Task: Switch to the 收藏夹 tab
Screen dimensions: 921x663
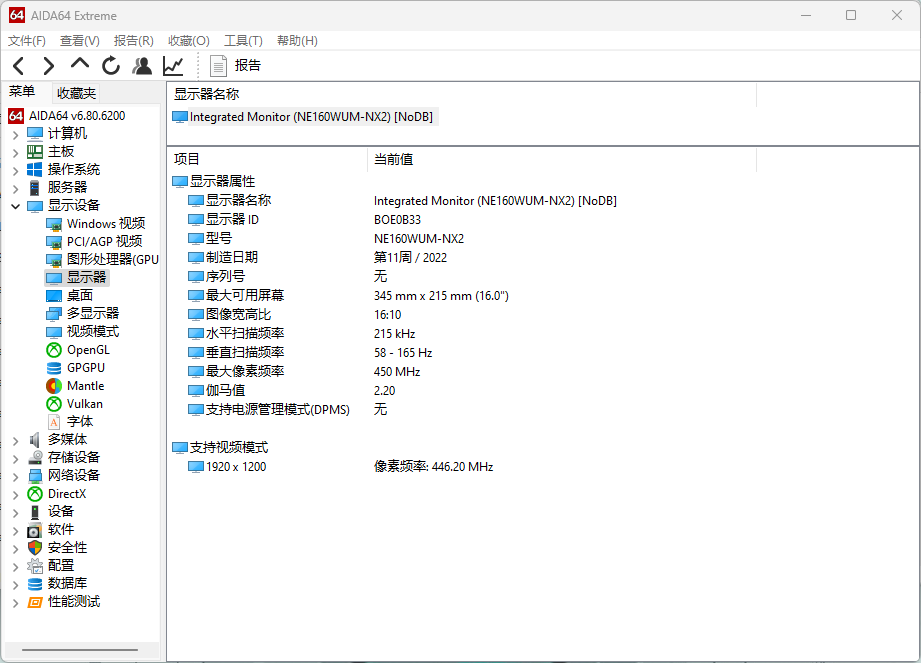Action: tap(76, 93)
